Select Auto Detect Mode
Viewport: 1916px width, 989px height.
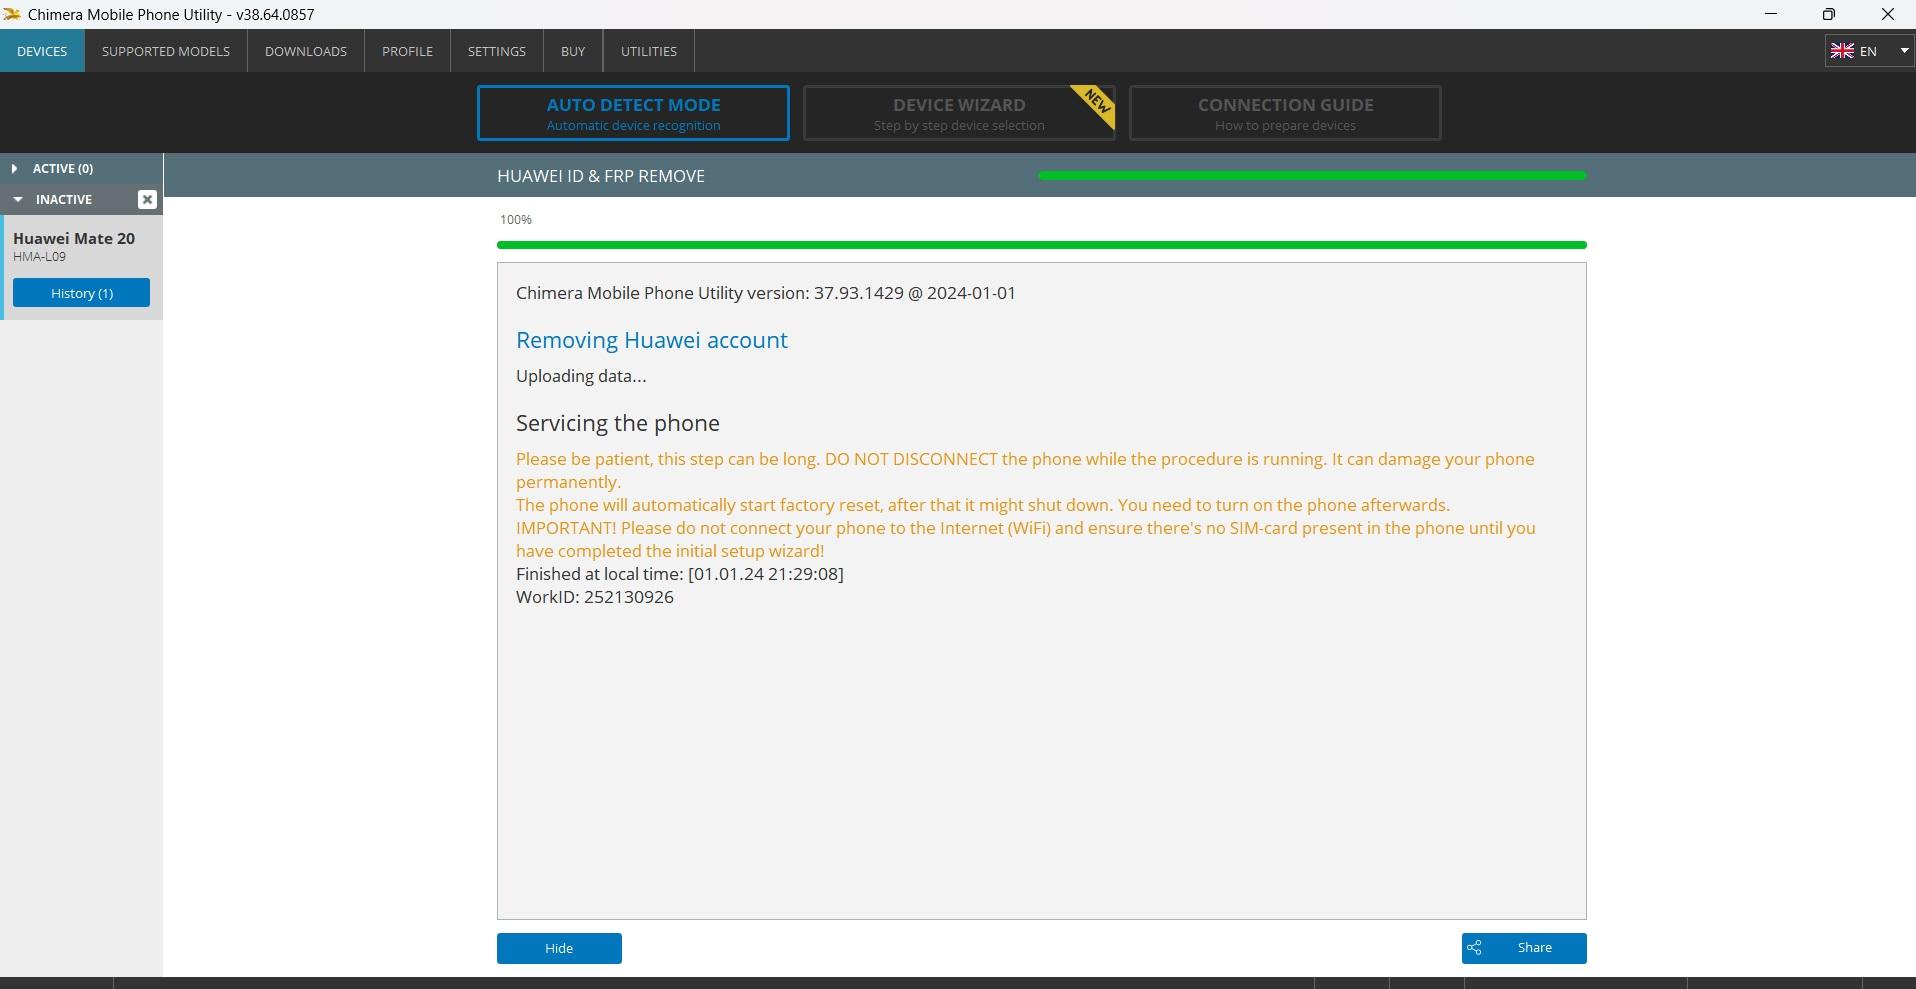[x=633, y=113]
